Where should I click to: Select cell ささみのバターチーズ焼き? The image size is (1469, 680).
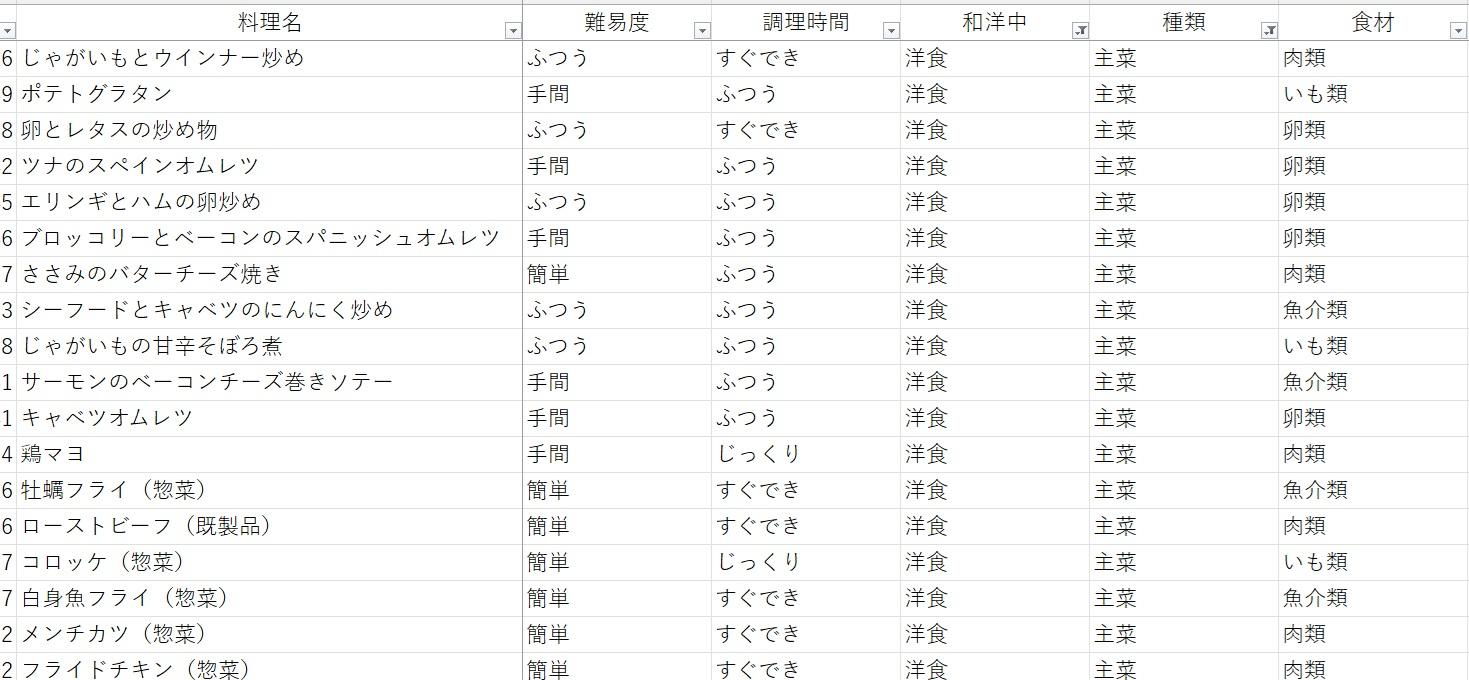point(270,274)
